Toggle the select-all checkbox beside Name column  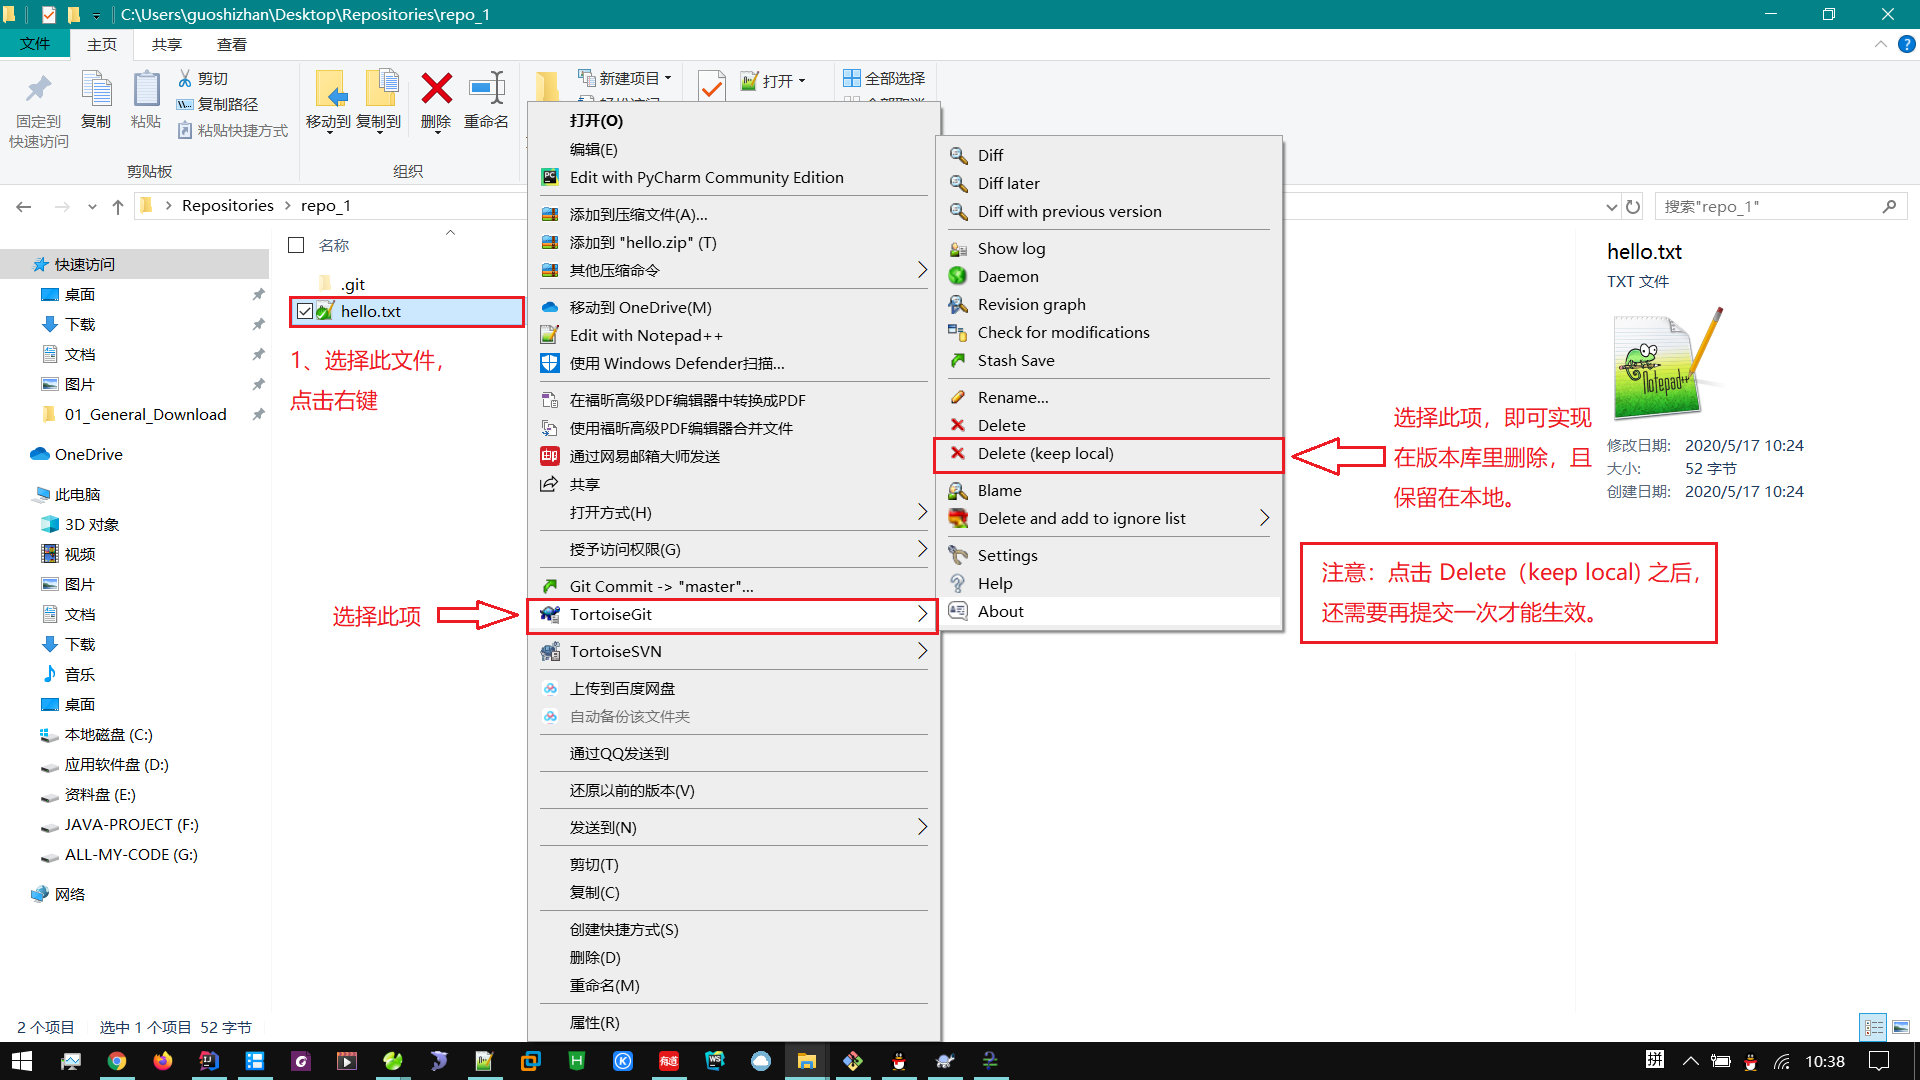coord(296,245)
